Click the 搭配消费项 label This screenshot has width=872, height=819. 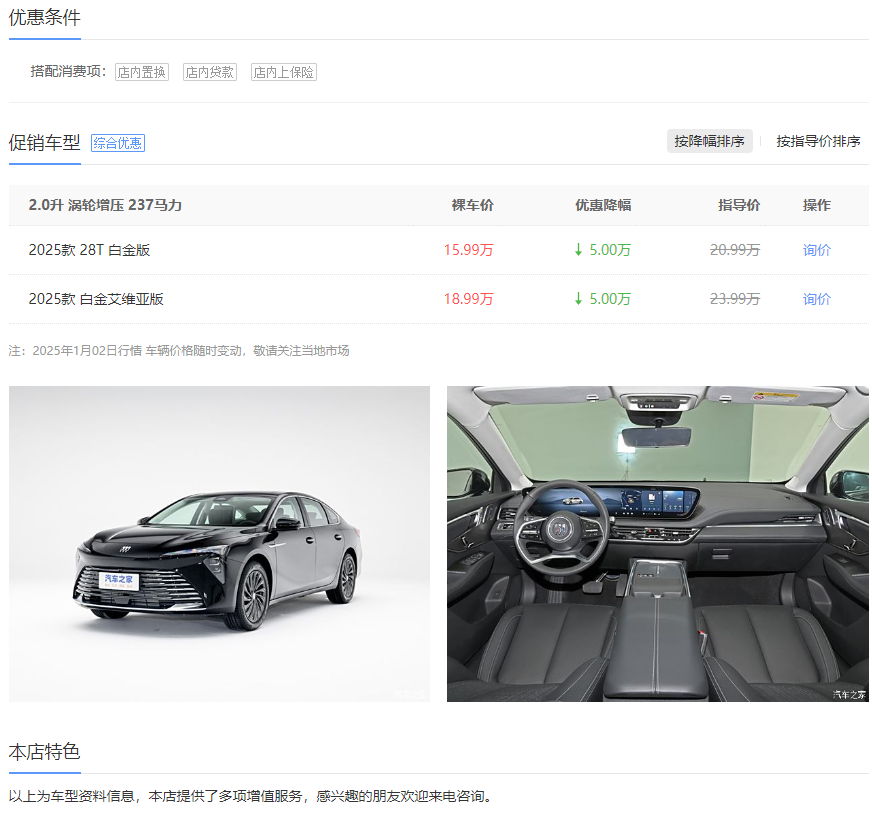point(68,72)
